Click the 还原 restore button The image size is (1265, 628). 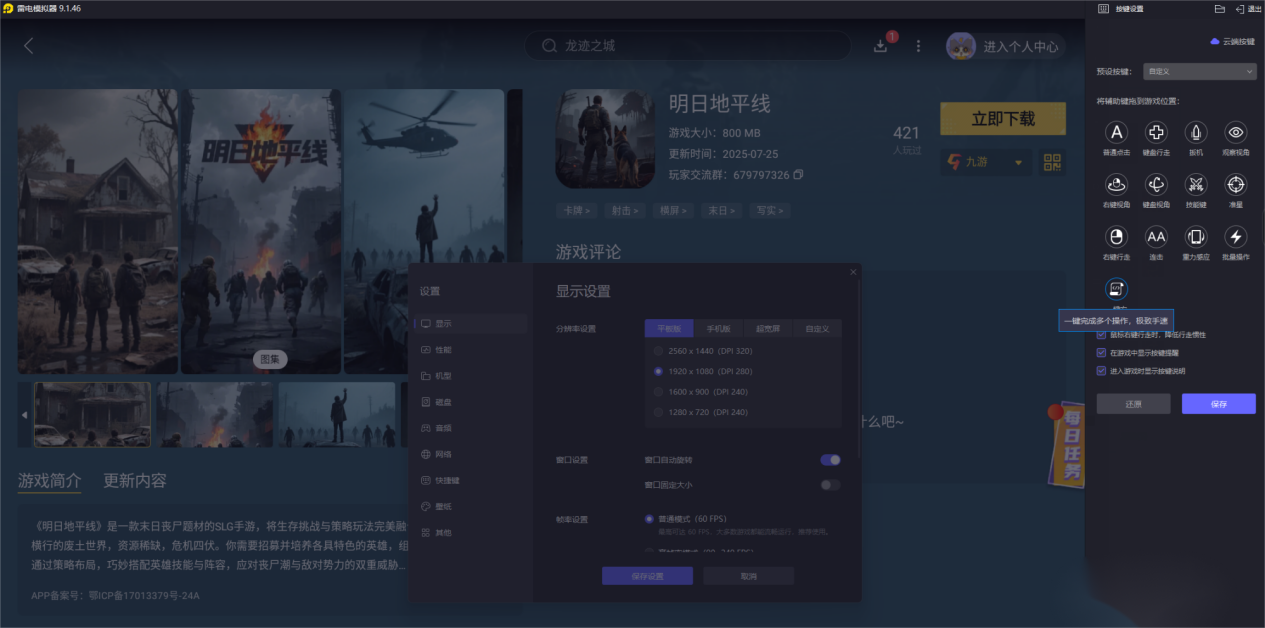[x=1133, y=404]
